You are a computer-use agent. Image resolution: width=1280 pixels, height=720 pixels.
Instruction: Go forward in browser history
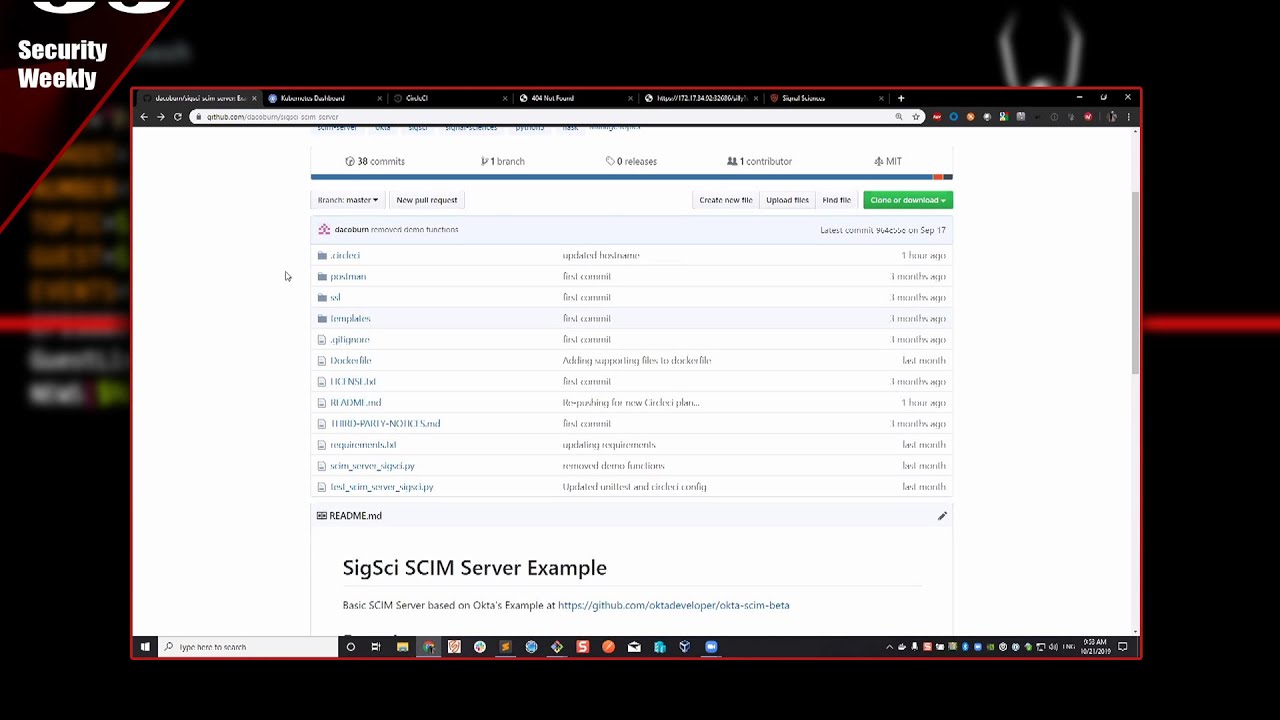point(160,117)
